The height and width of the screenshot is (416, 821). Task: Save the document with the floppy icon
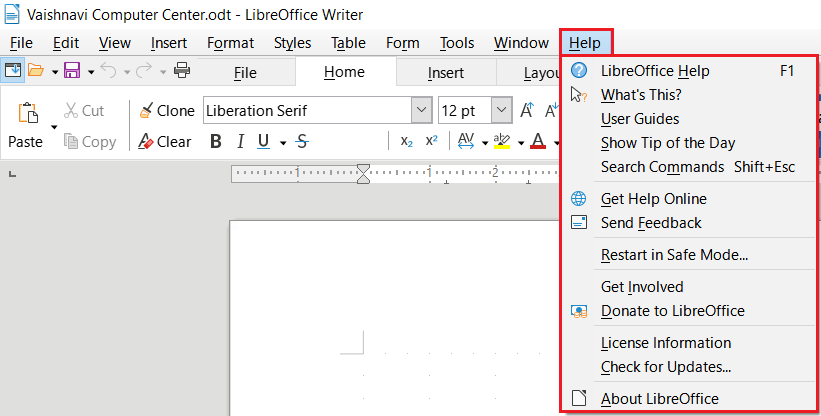click(x=72, y=70)
